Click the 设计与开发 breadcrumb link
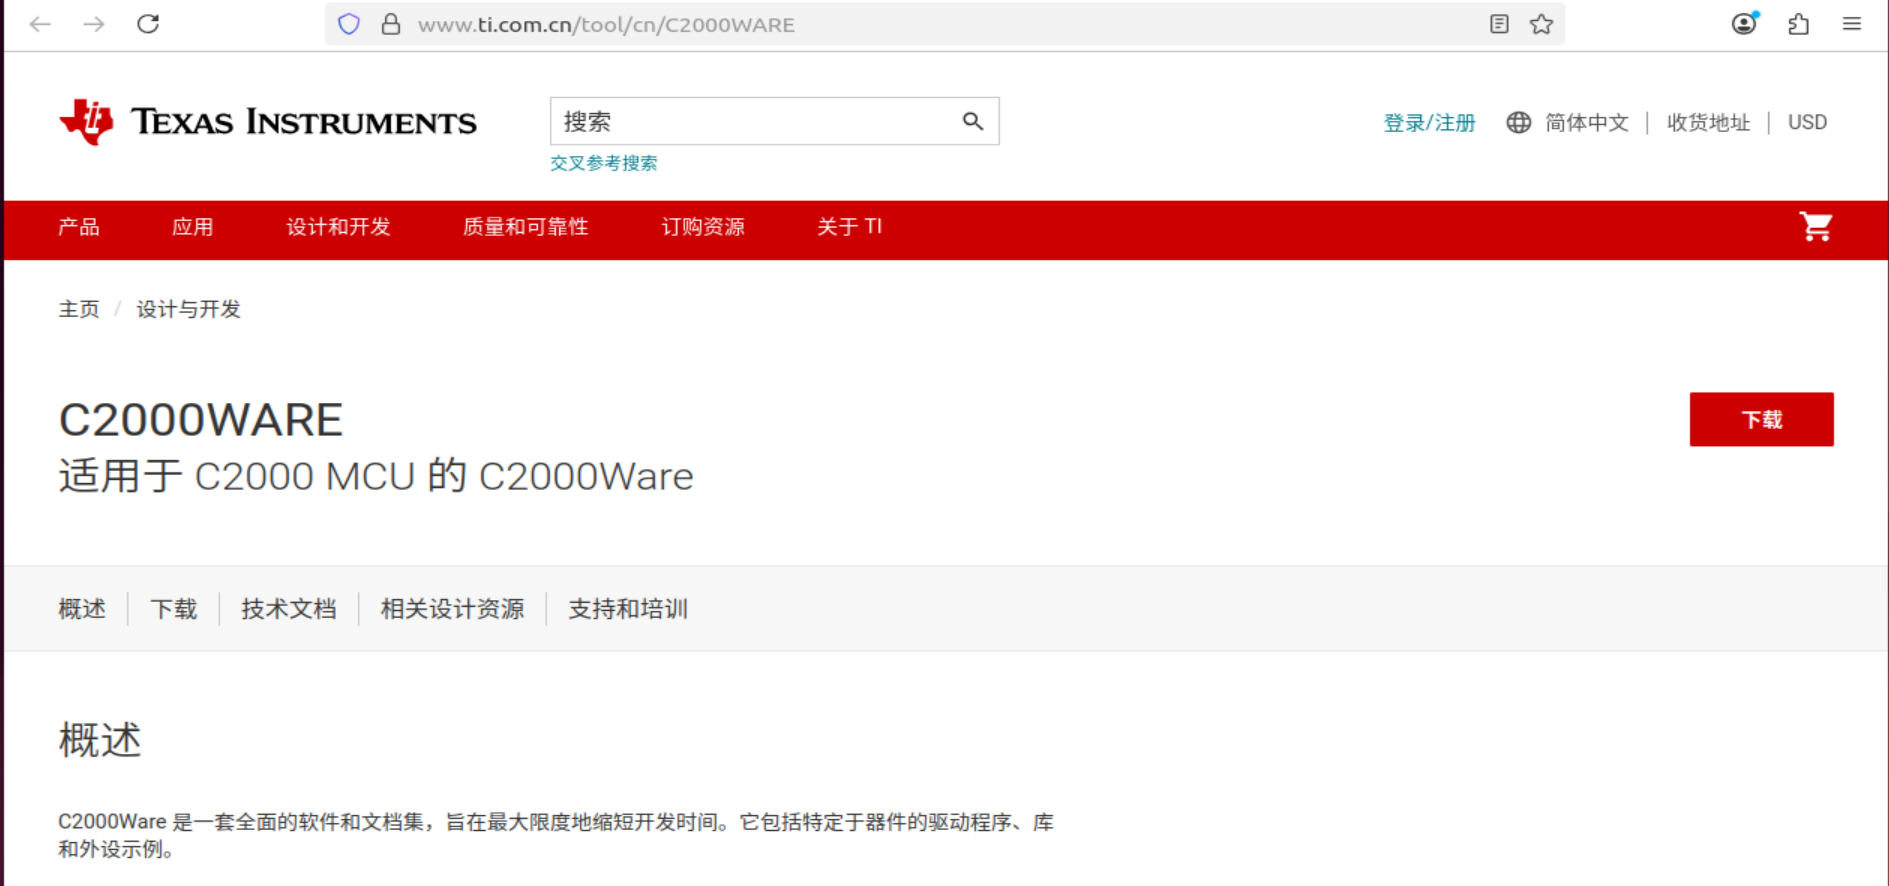1889x886 pixels. pyautogui.click(x=189, y=309)
